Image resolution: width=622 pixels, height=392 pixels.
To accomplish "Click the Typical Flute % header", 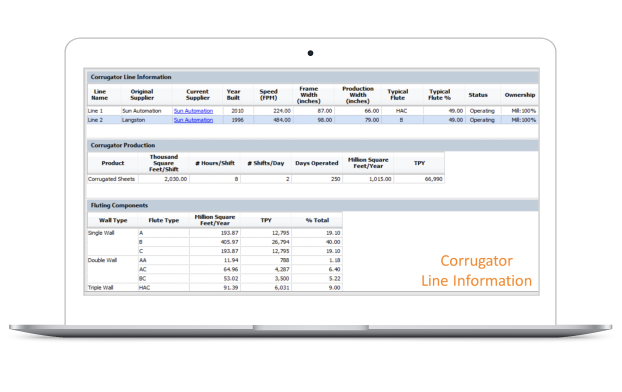I will coord(440,95).
